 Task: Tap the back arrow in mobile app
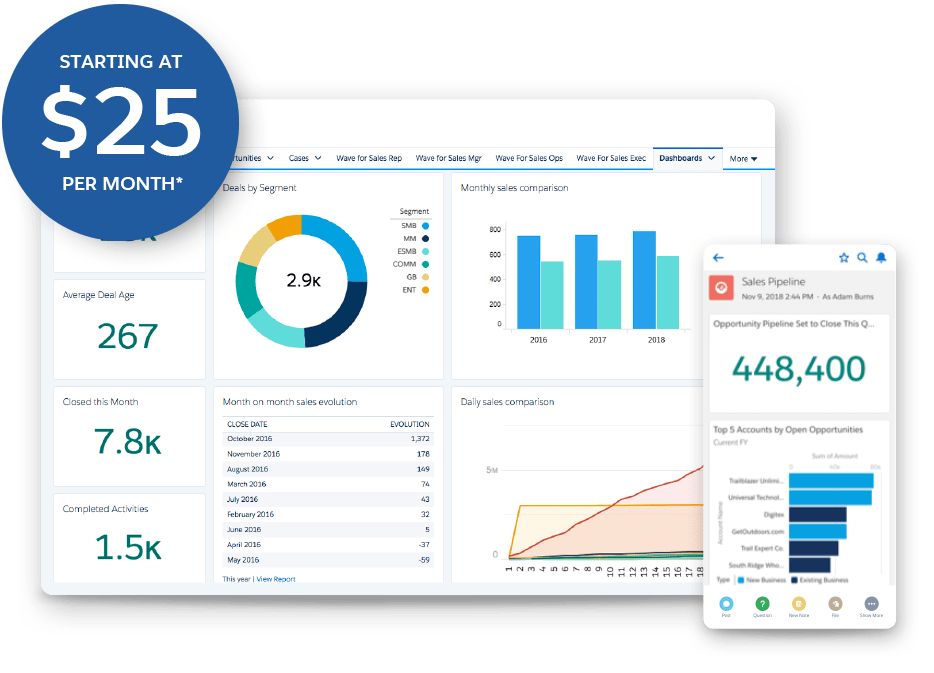pyautogui.click(x=718, y=257)
